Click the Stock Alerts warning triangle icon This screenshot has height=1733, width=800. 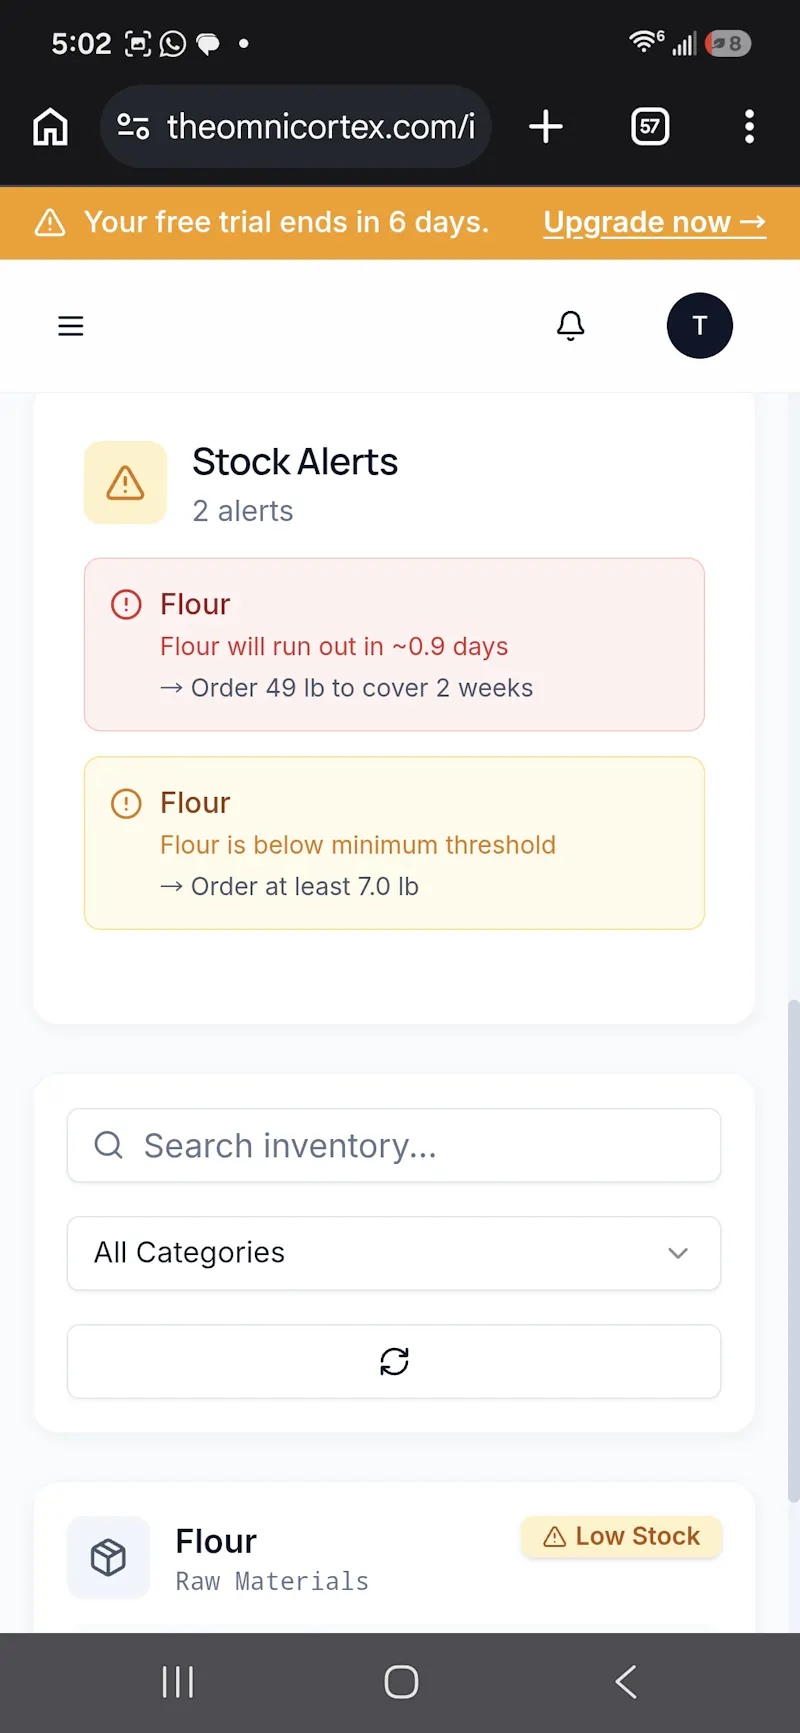[x=125, y=482]
